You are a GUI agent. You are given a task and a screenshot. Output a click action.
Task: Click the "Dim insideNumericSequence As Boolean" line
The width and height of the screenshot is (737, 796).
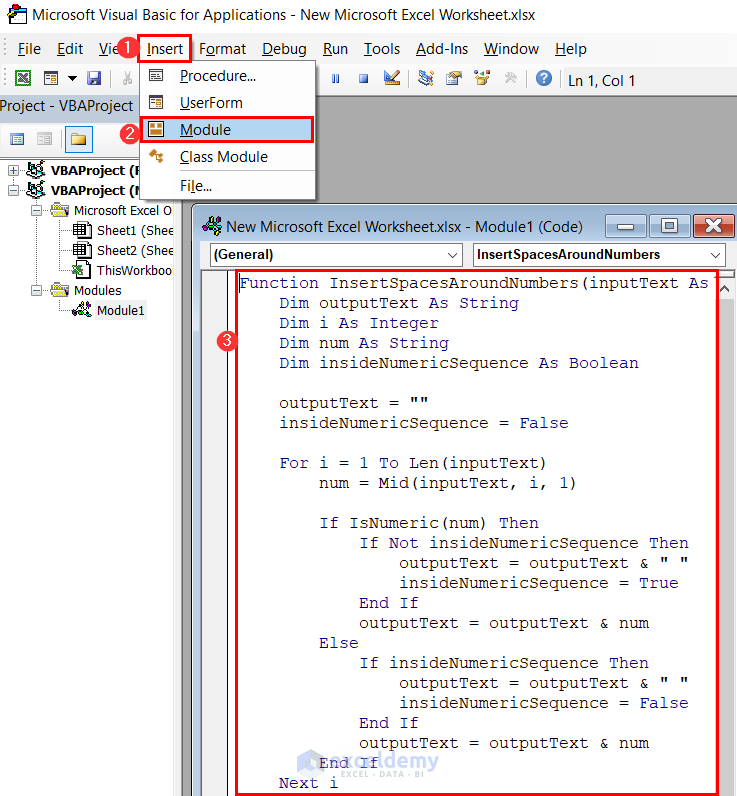(x=458, y=363)
